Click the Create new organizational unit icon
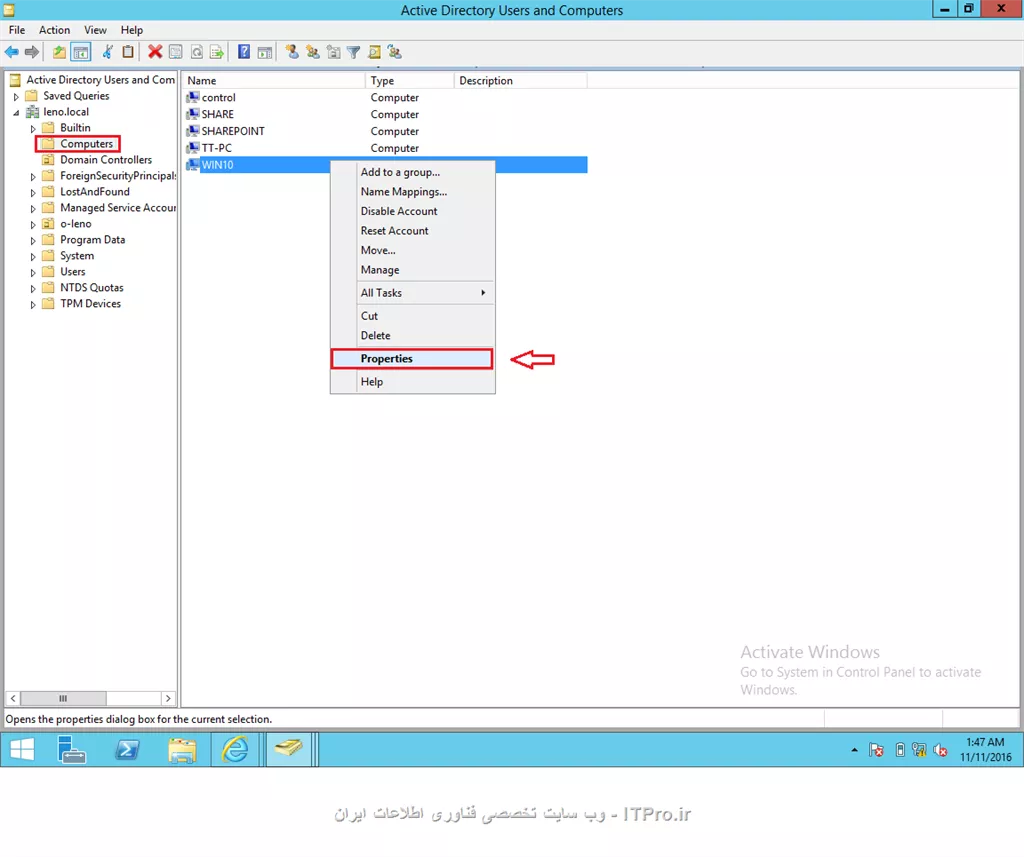This screenshot has height=857, width=1024. click(x=333, y=52)
